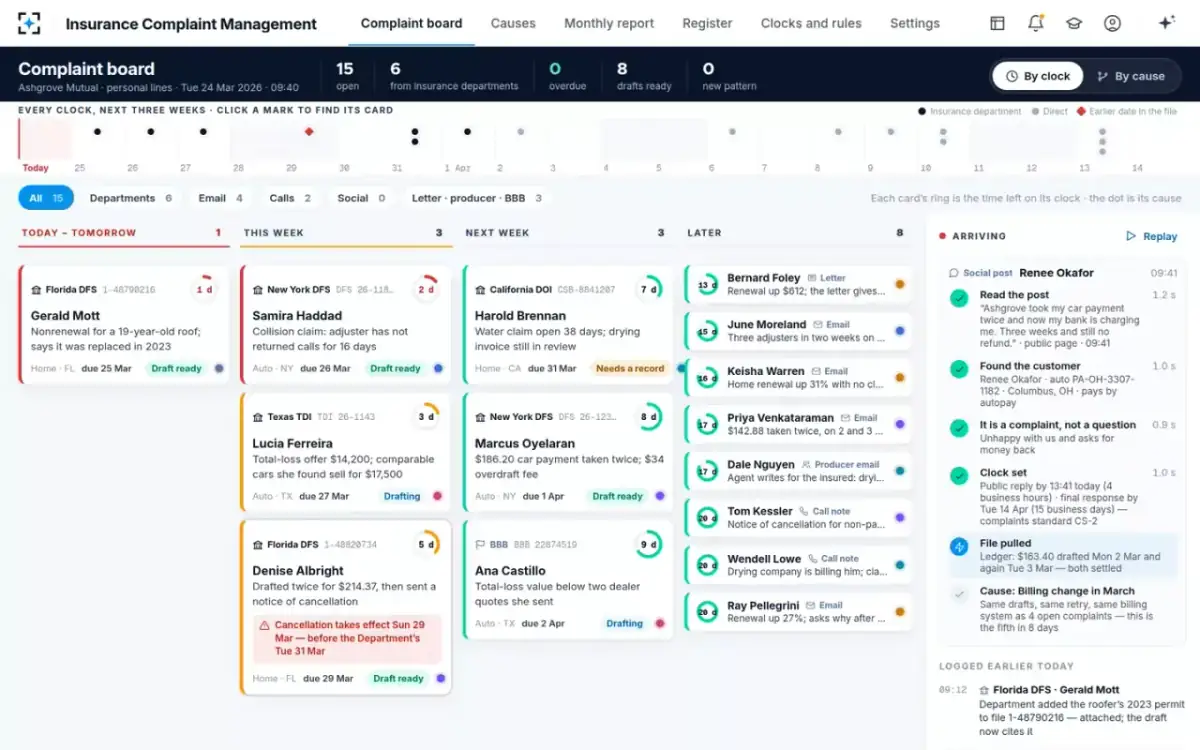The height and width of the screenshot is (750, 1200).
Task: Click the 9 d clock ring on Ana Castillo
Action: pos(648,544)
